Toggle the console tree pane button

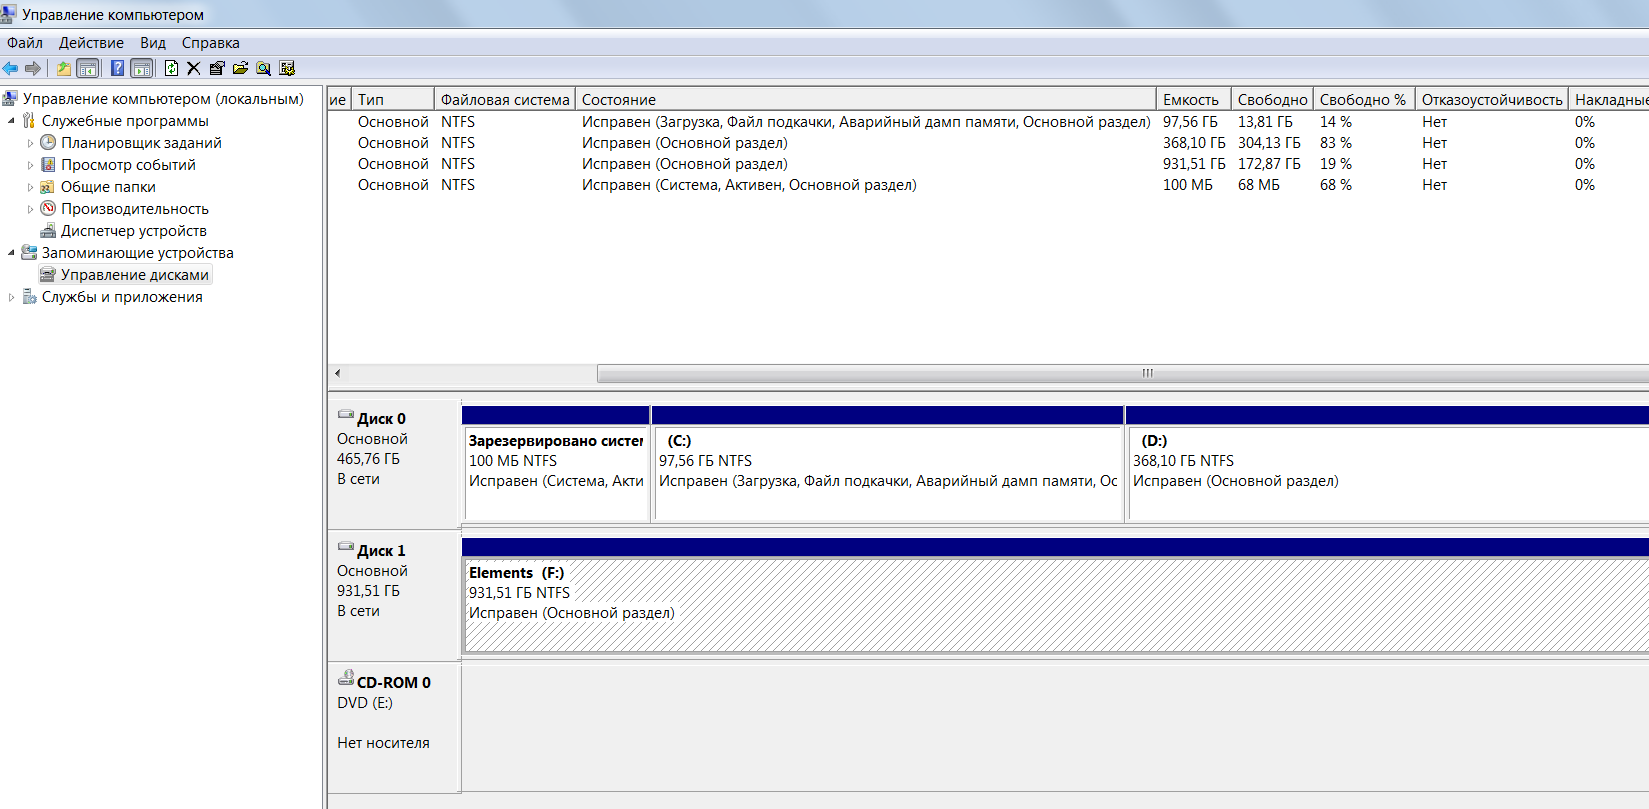point(88,68)
